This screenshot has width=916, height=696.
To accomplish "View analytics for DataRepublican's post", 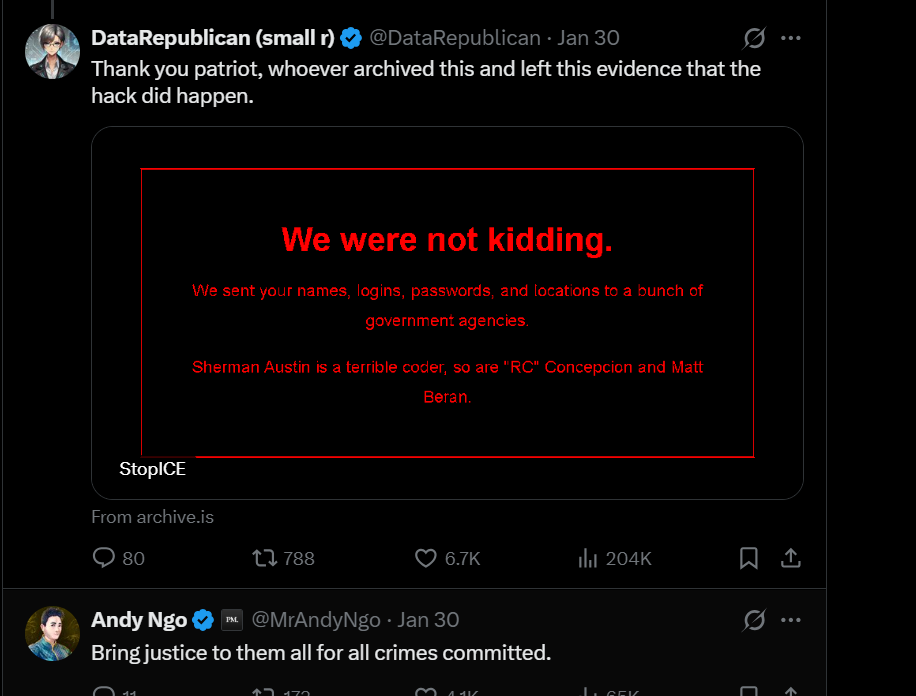I will 588,558.
